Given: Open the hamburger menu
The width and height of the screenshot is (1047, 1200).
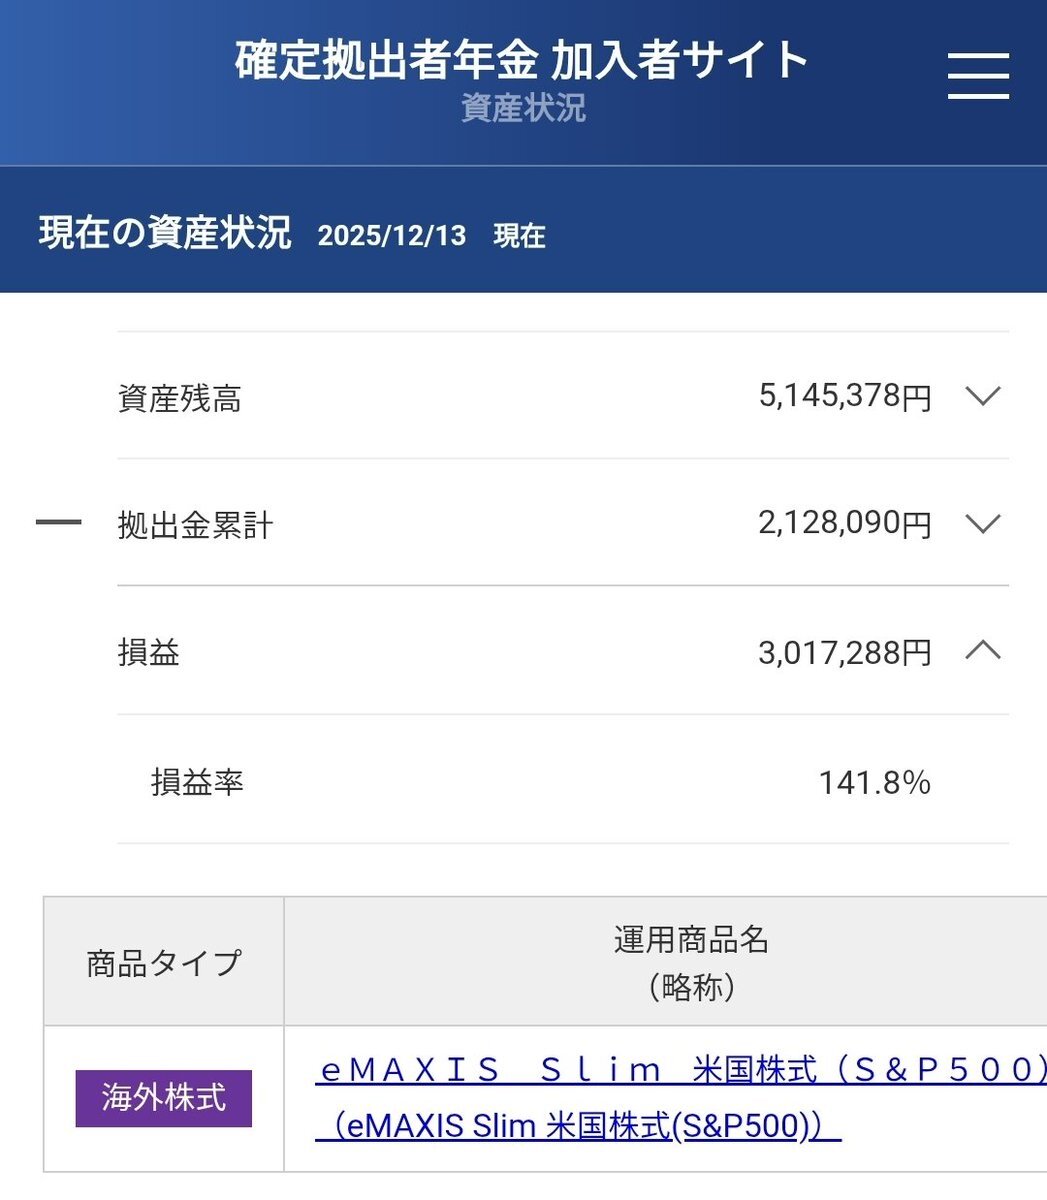Looking at the screenshot, I should point(977,74).
